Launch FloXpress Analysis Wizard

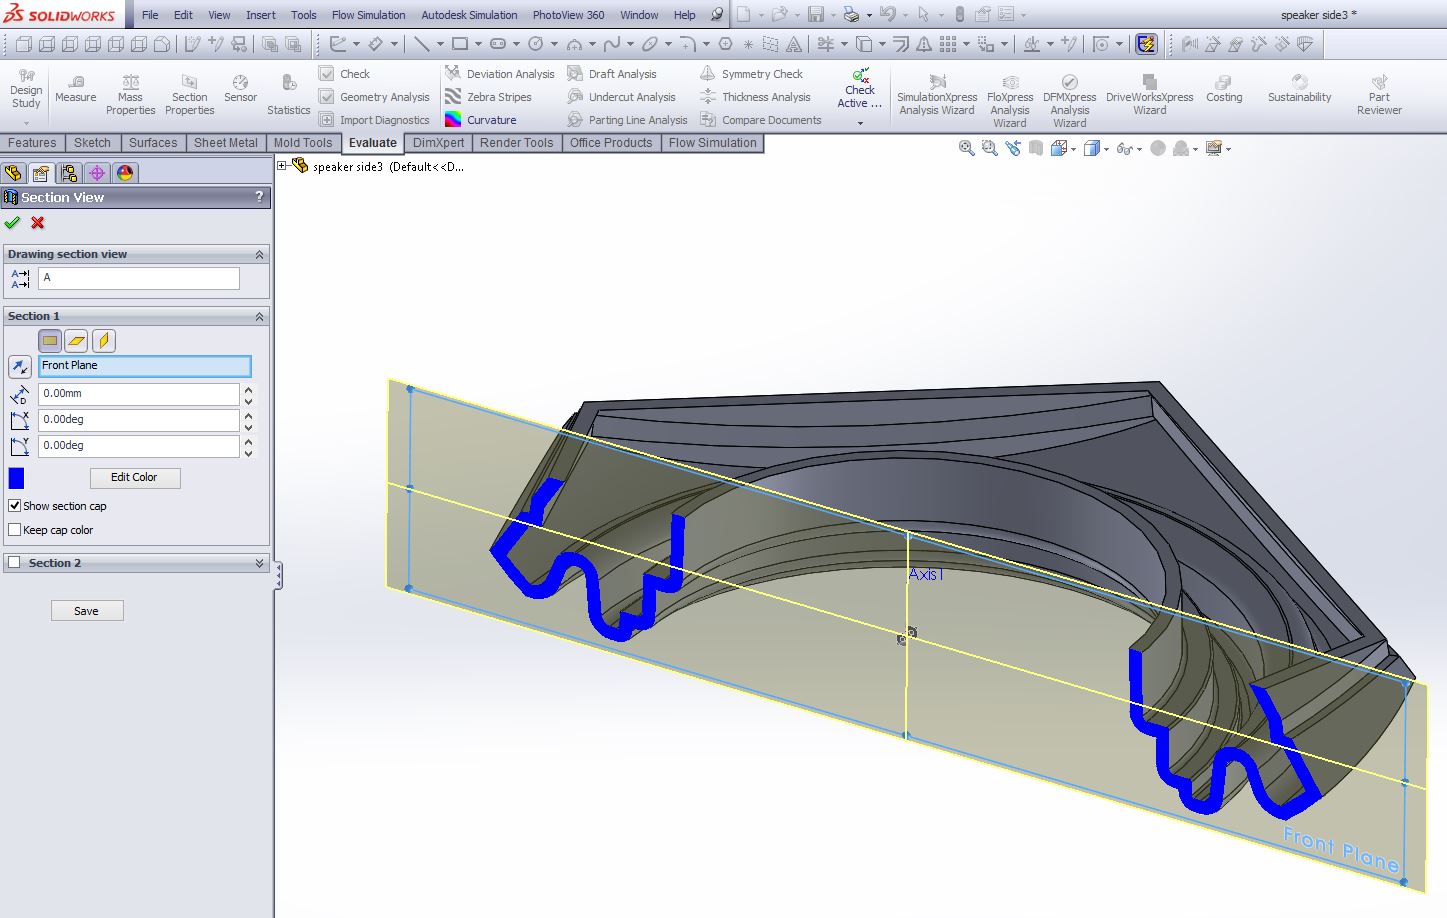click(1010, 101)
